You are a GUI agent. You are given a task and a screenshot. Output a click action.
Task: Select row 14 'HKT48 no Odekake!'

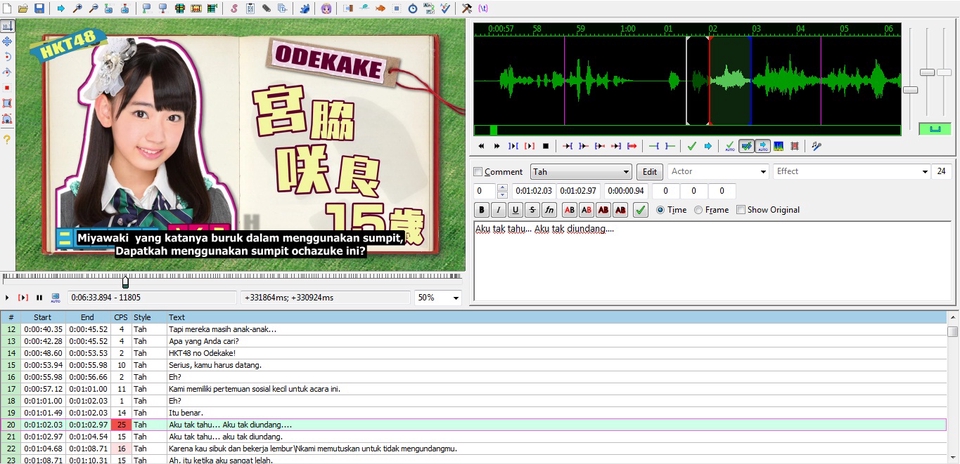click(473, 353)
